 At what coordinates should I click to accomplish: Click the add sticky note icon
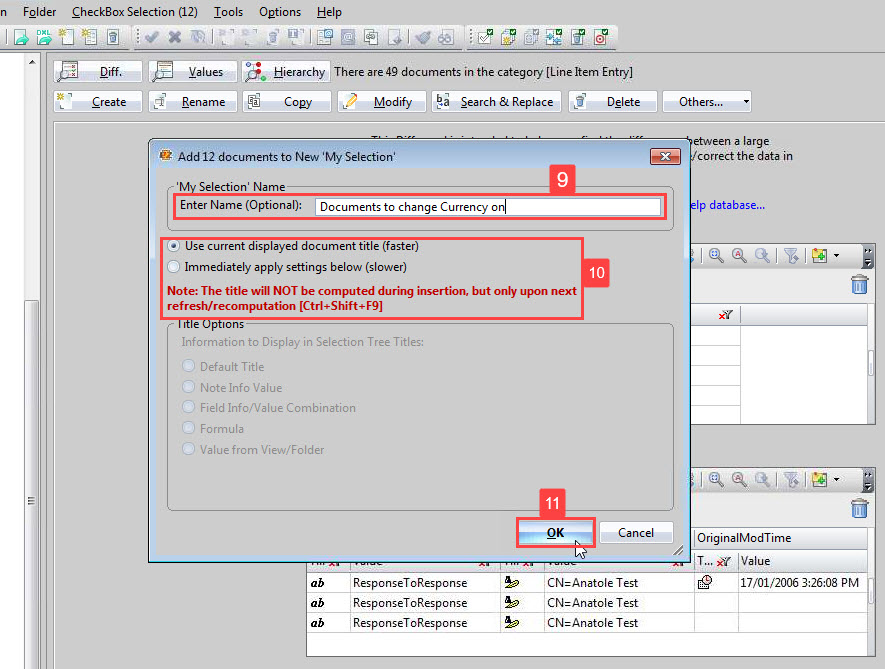[820, 255]
